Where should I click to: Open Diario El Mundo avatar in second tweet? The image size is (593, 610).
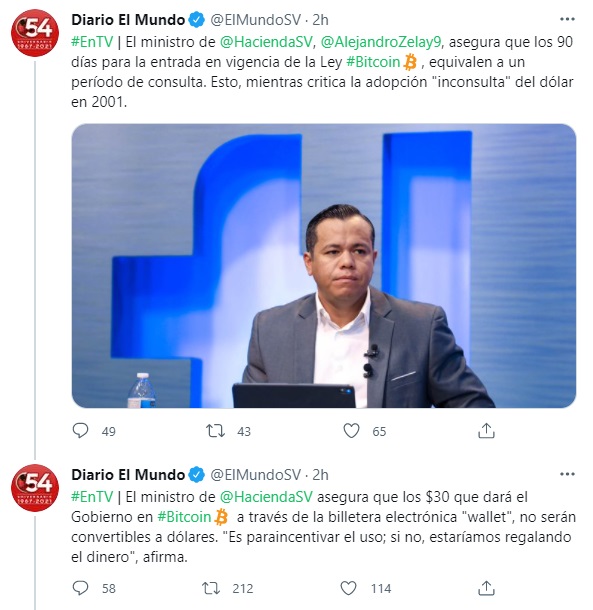pos(35,488)
